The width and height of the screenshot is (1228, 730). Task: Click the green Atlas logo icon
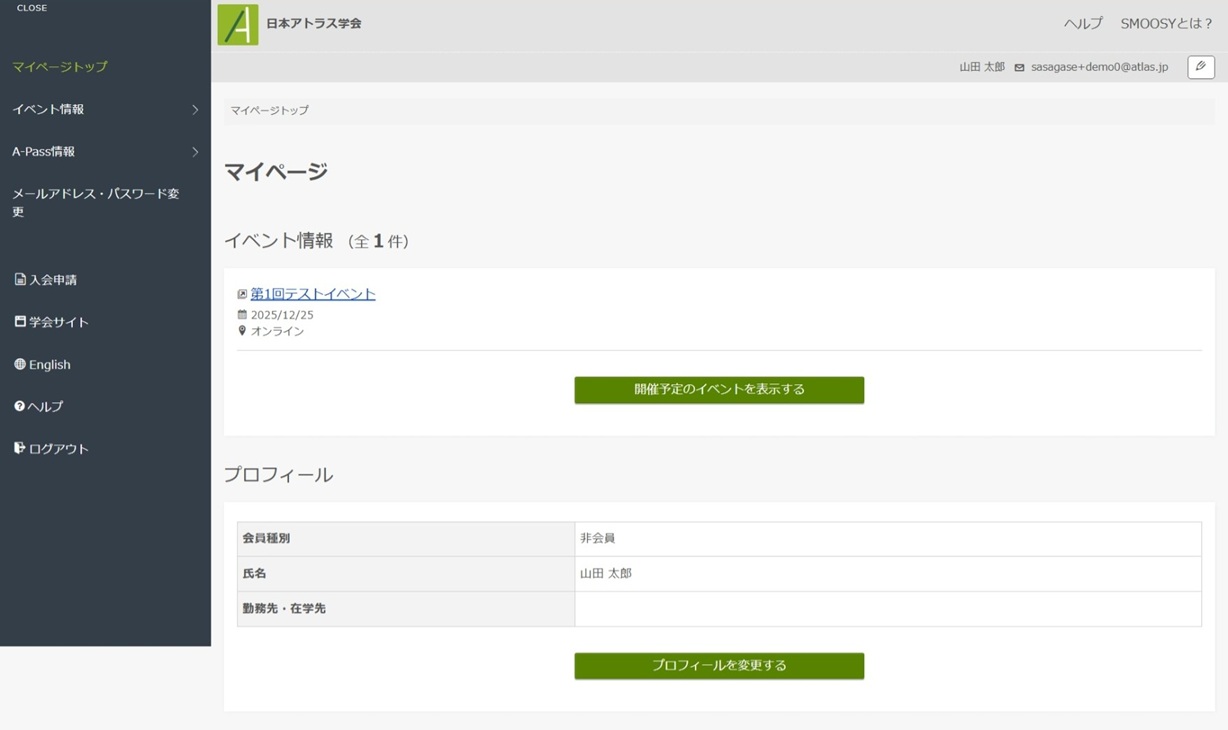(x=238, y=25)
